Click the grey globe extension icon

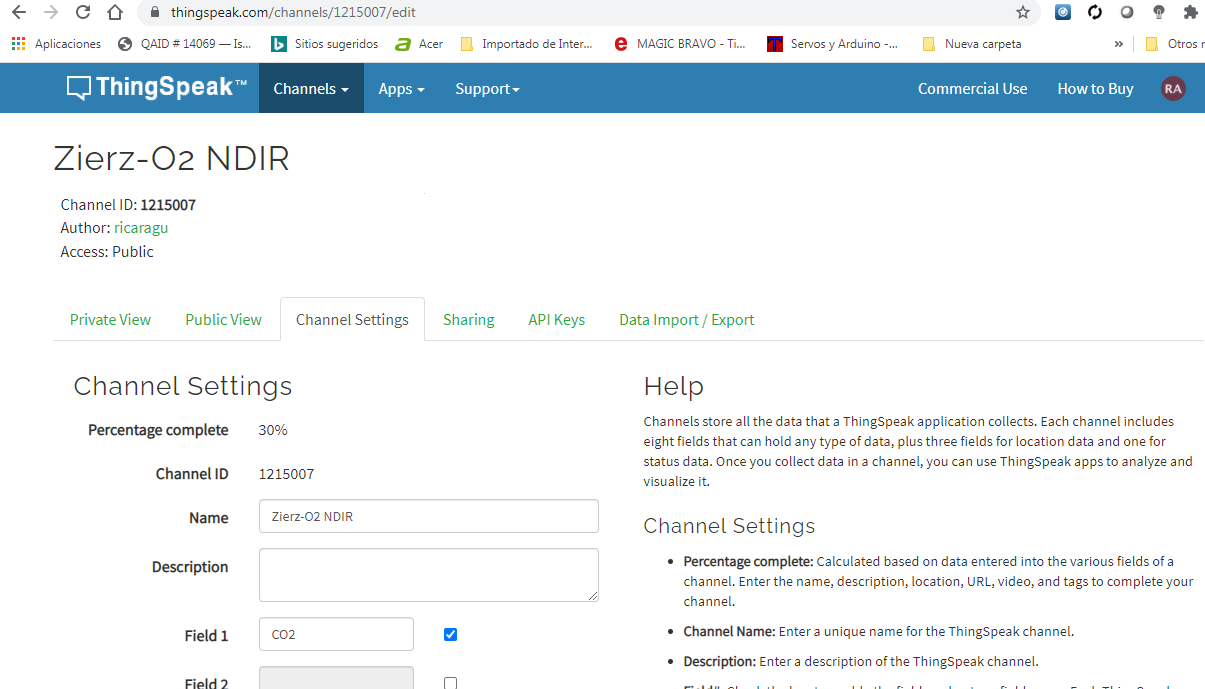(x=1127, y=12)
